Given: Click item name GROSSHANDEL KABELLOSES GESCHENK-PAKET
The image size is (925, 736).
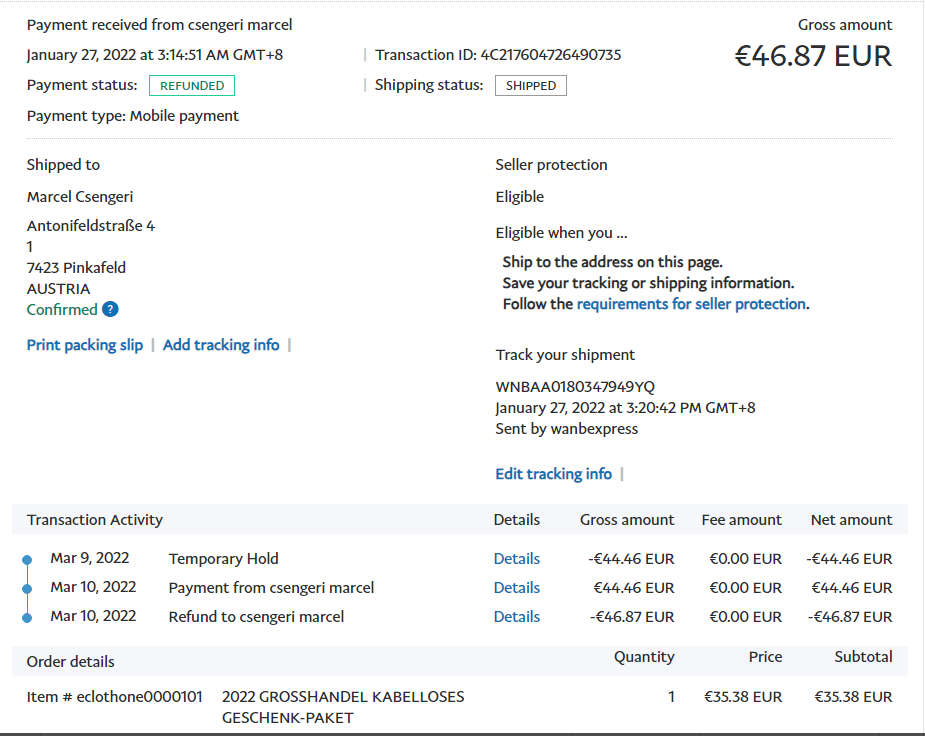Looking at the screenshot, I should 342,706.
